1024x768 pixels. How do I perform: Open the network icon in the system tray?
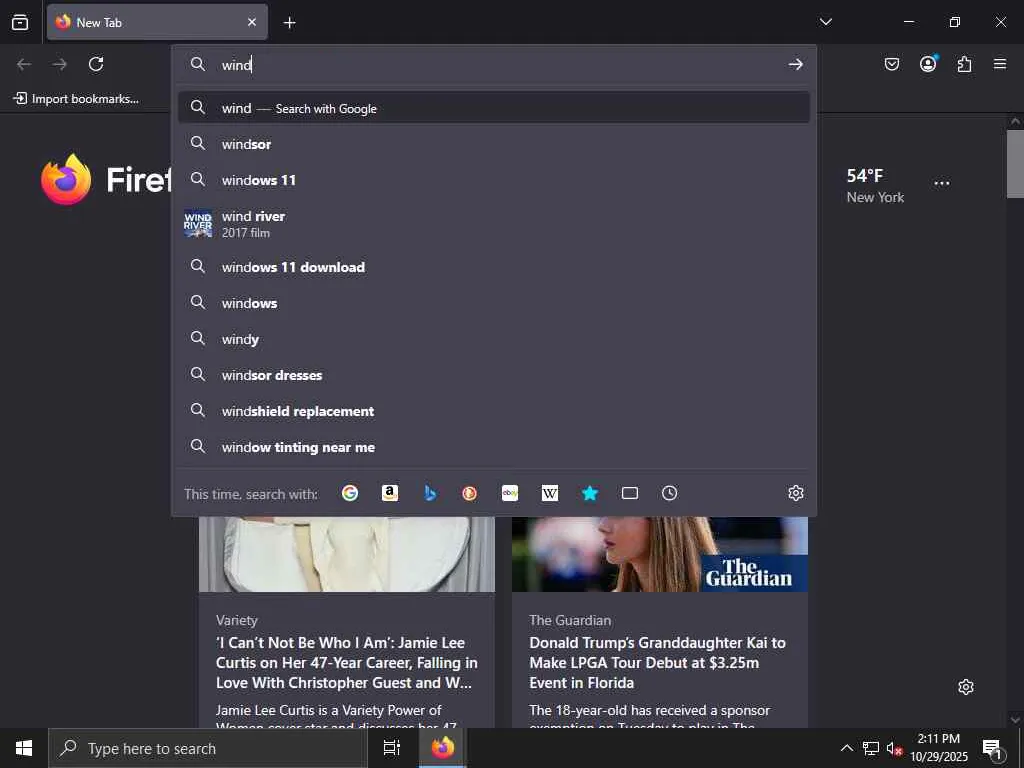871,748
